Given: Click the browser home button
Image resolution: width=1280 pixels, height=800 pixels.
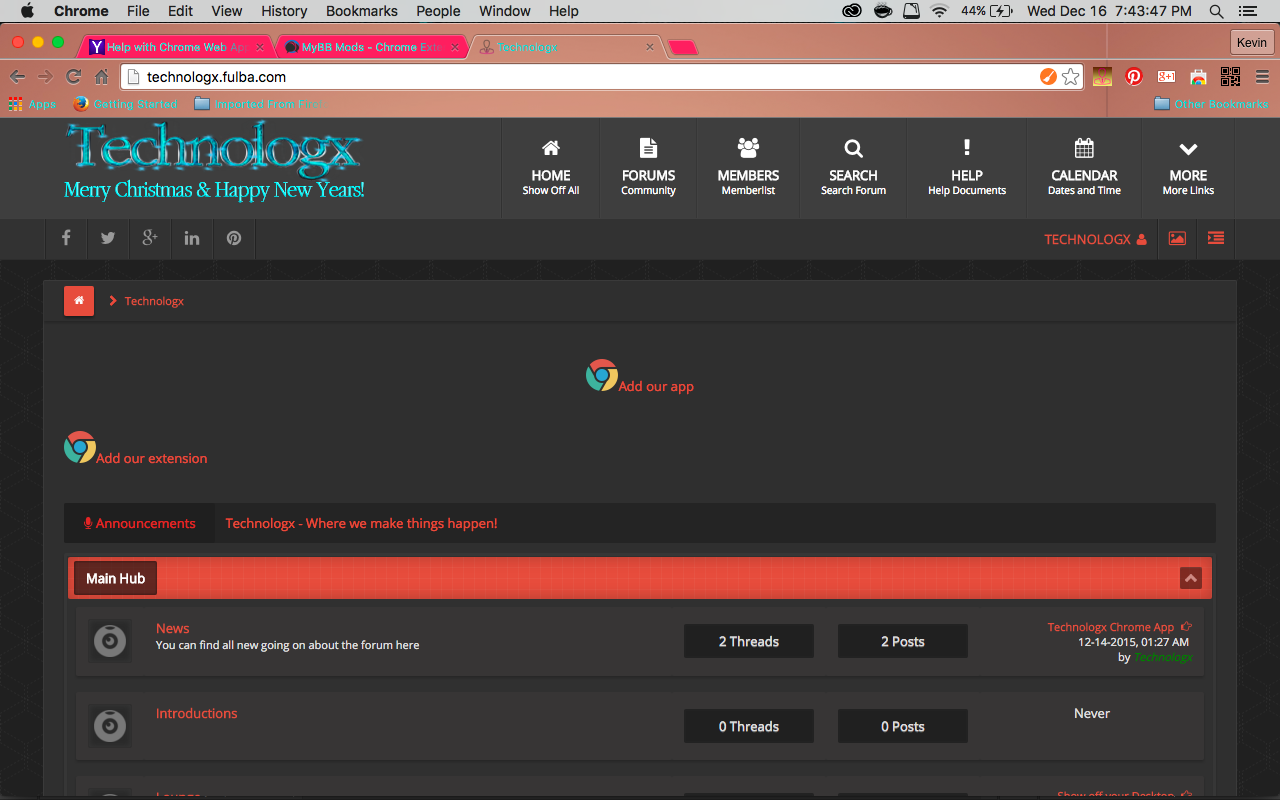Looking at the screenshot, I should coord(101,77).
